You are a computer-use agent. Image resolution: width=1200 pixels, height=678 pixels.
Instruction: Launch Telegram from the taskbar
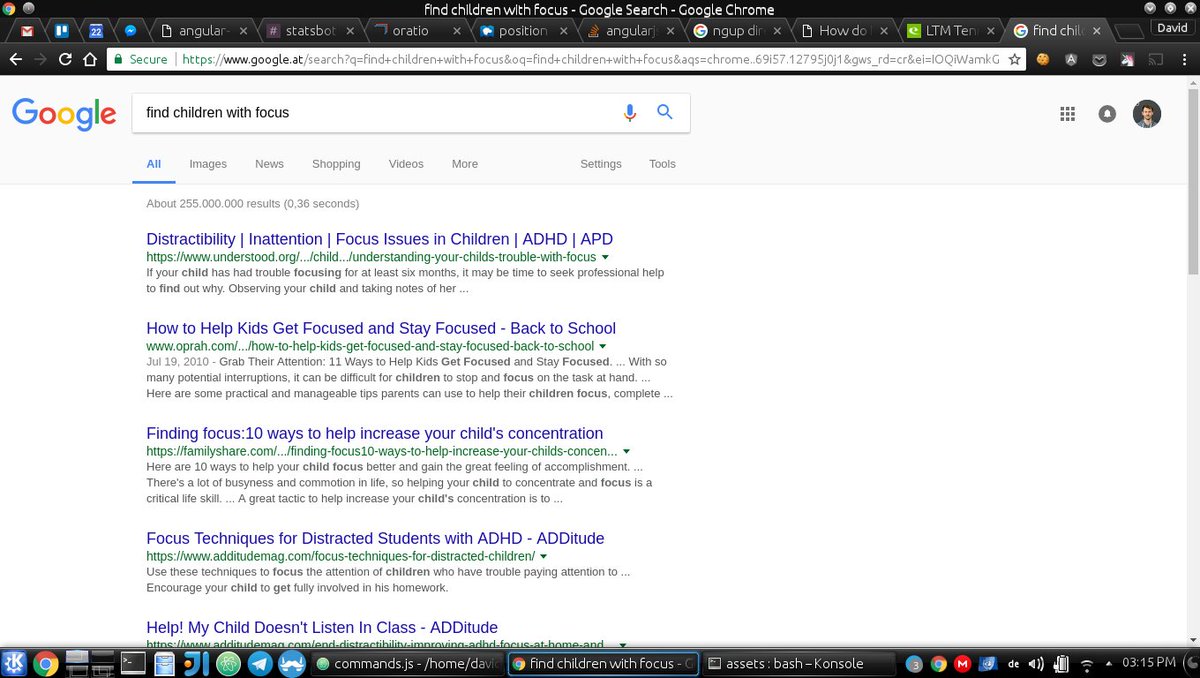pos(262,662)
